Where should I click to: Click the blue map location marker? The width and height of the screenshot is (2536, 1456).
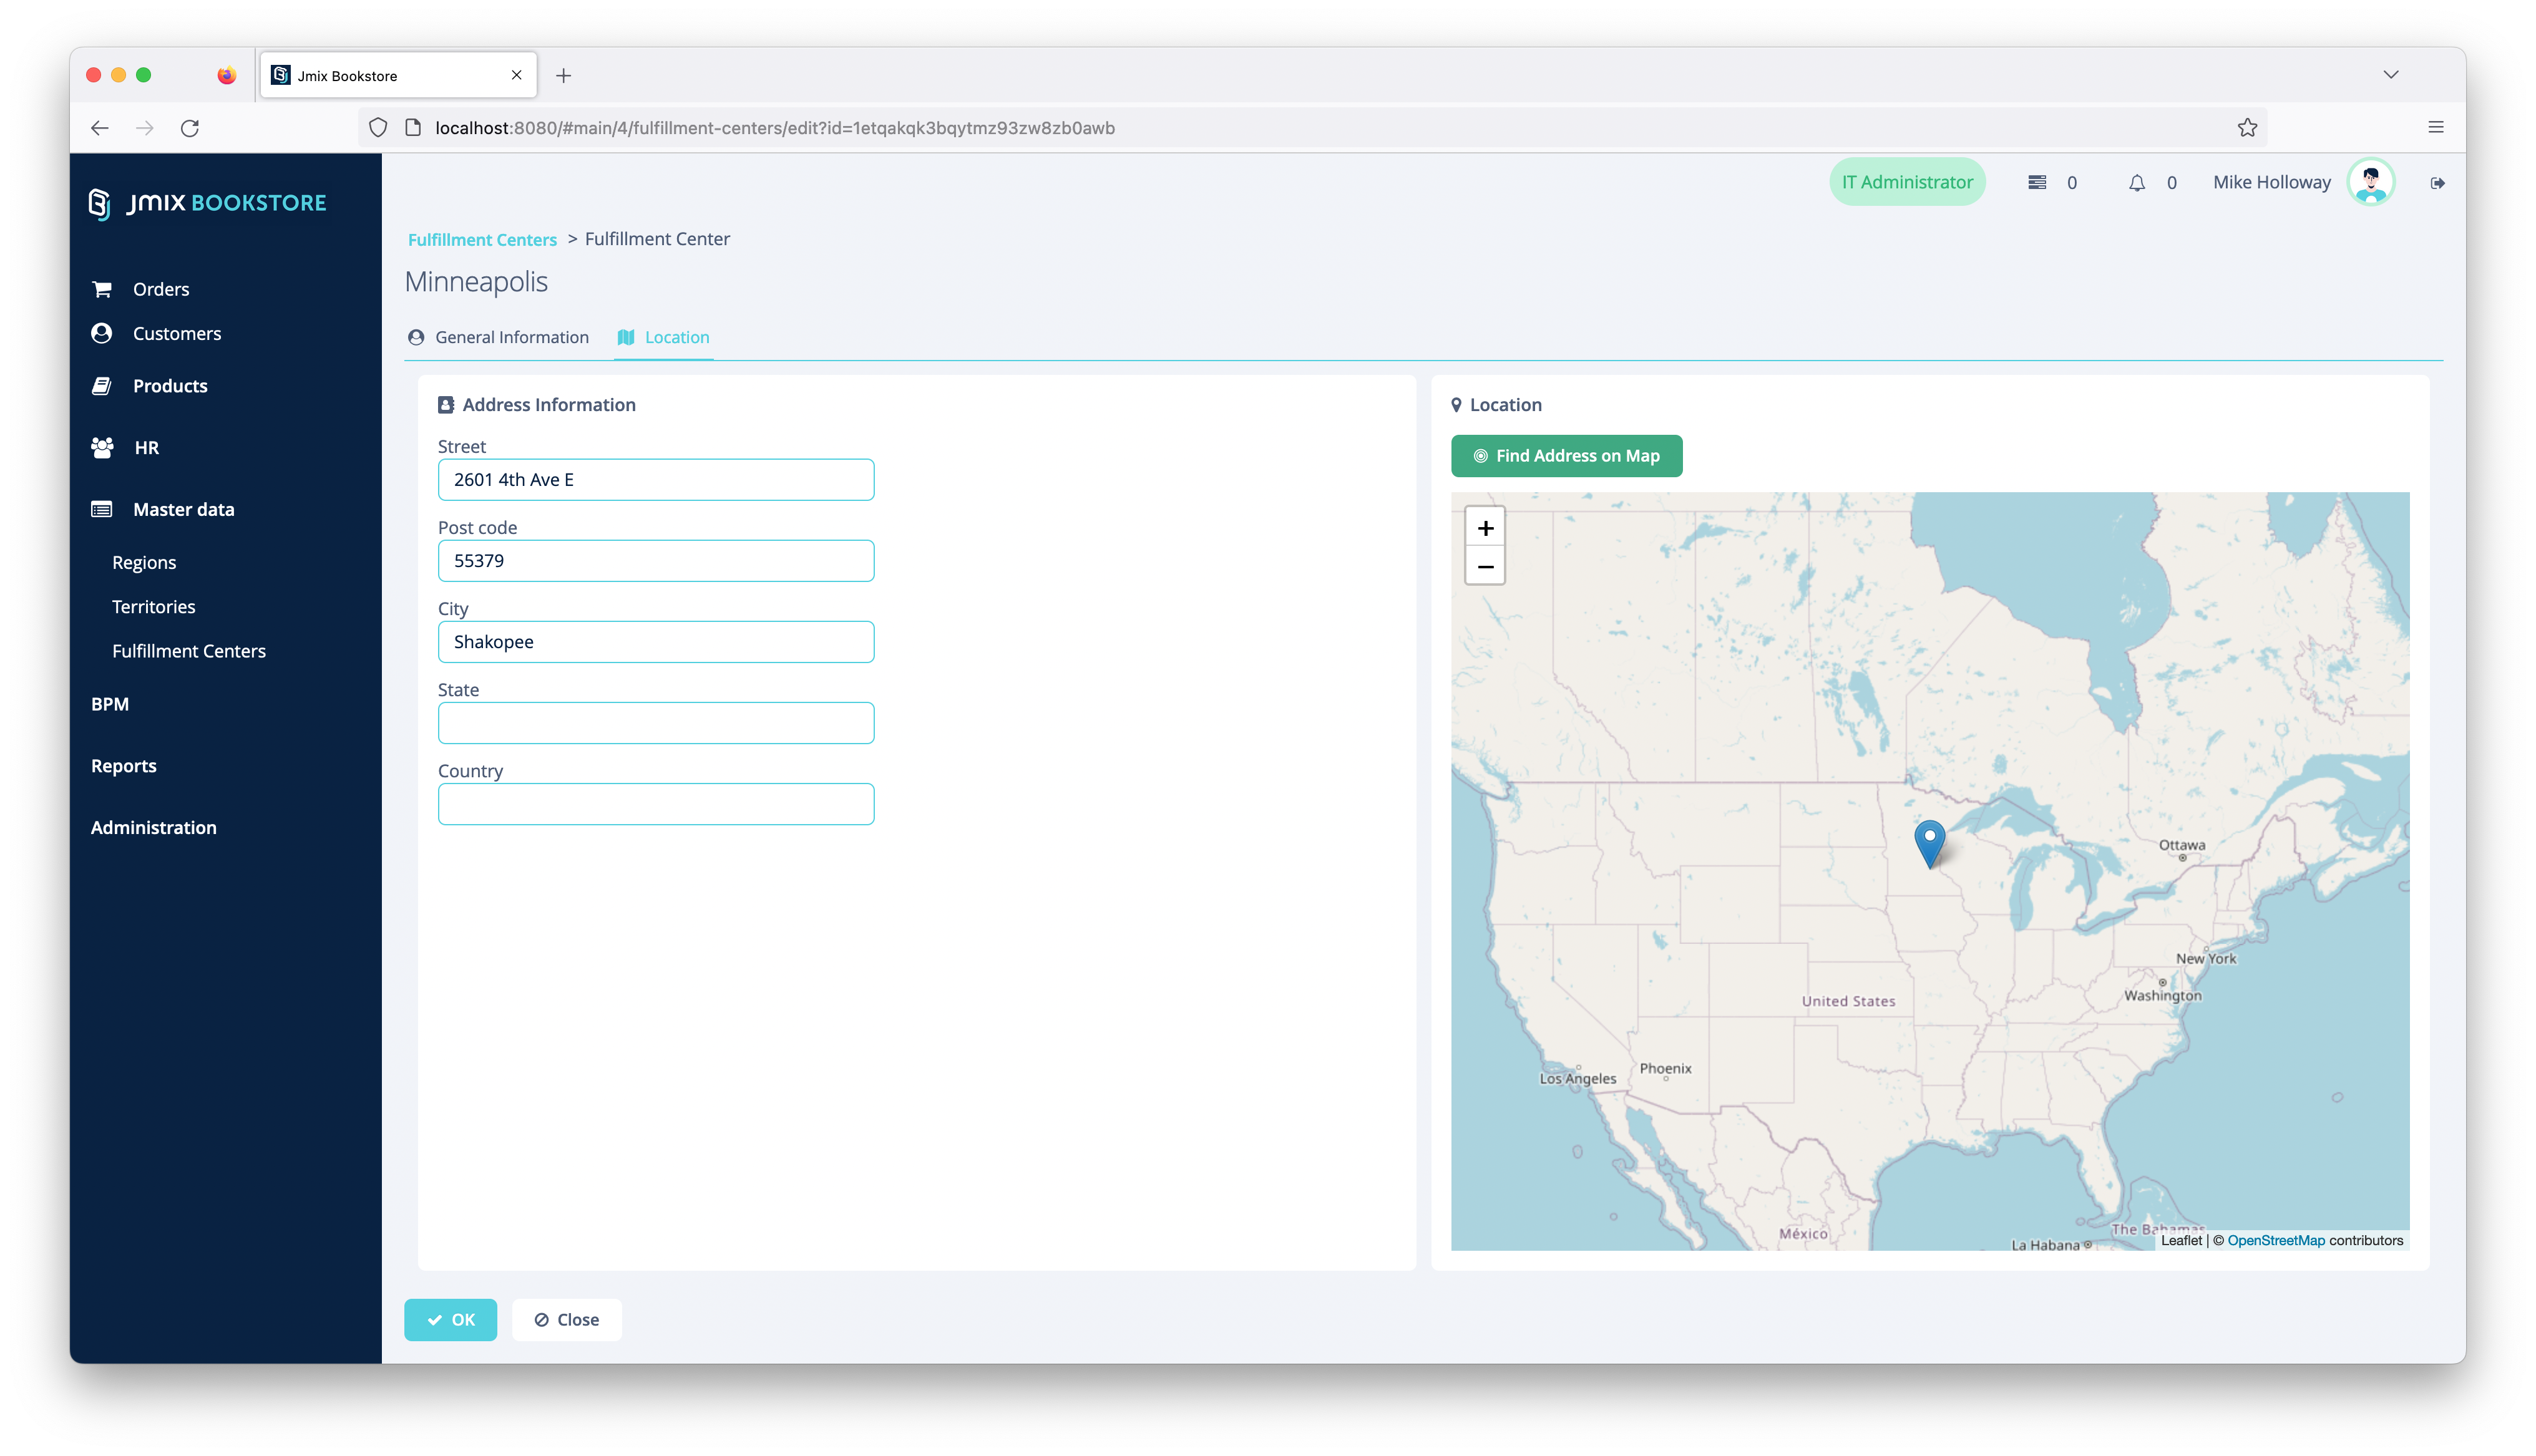1929,841
